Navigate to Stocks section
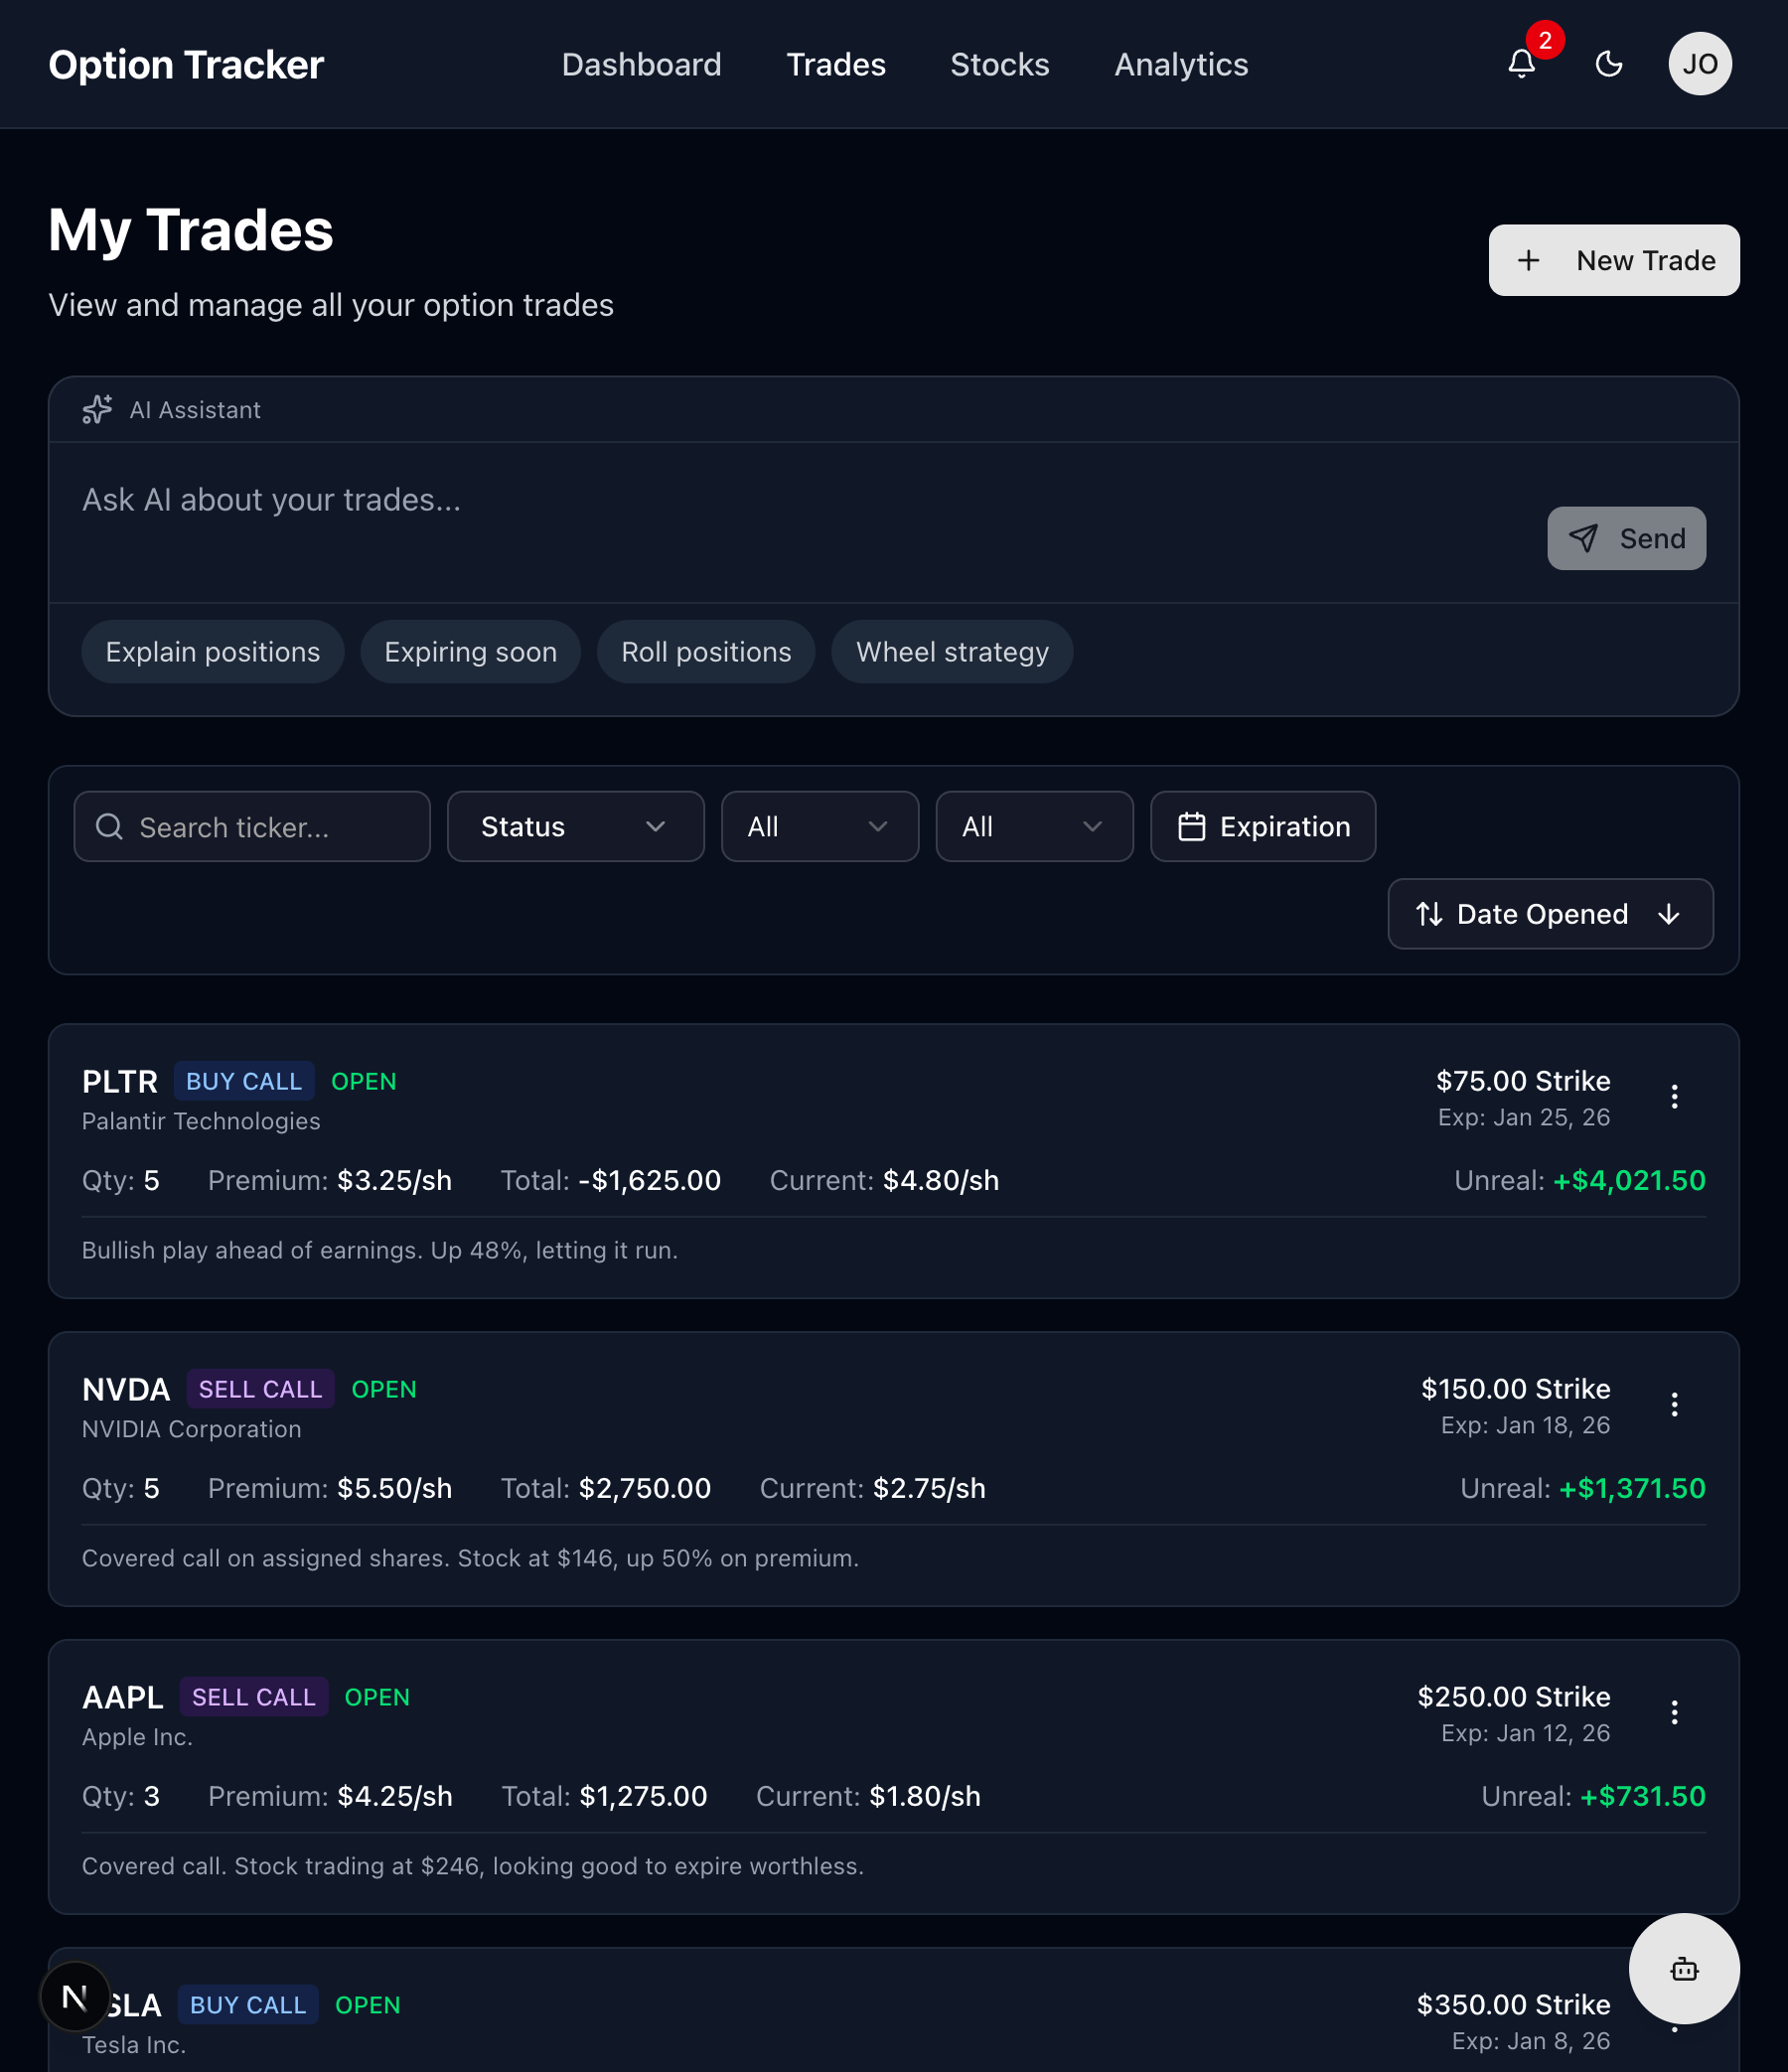This screenshot has width=1788, height=2072. 999,65
